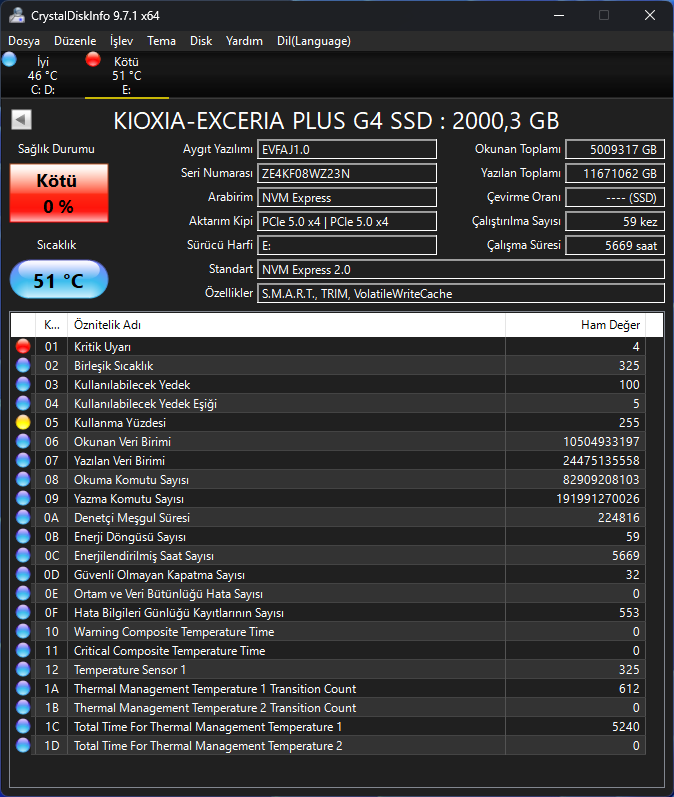Open the Disk menu

click(201, 41)
